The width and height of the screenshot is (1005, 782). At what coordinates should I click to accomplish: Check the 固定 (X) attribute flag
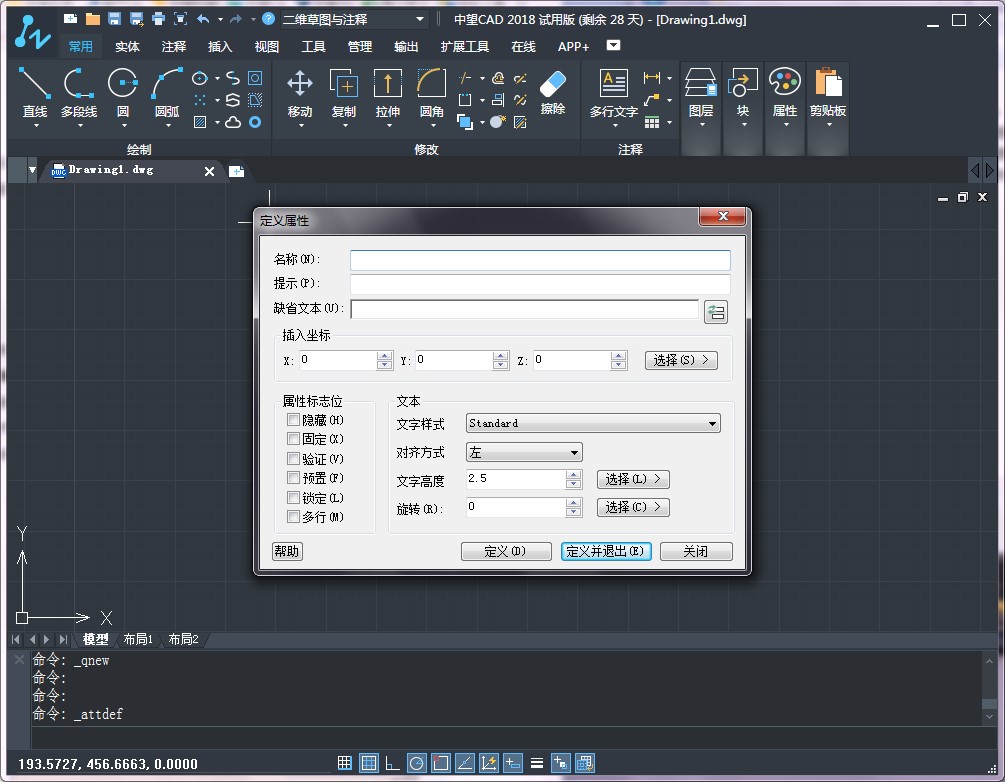click(293, 439)
